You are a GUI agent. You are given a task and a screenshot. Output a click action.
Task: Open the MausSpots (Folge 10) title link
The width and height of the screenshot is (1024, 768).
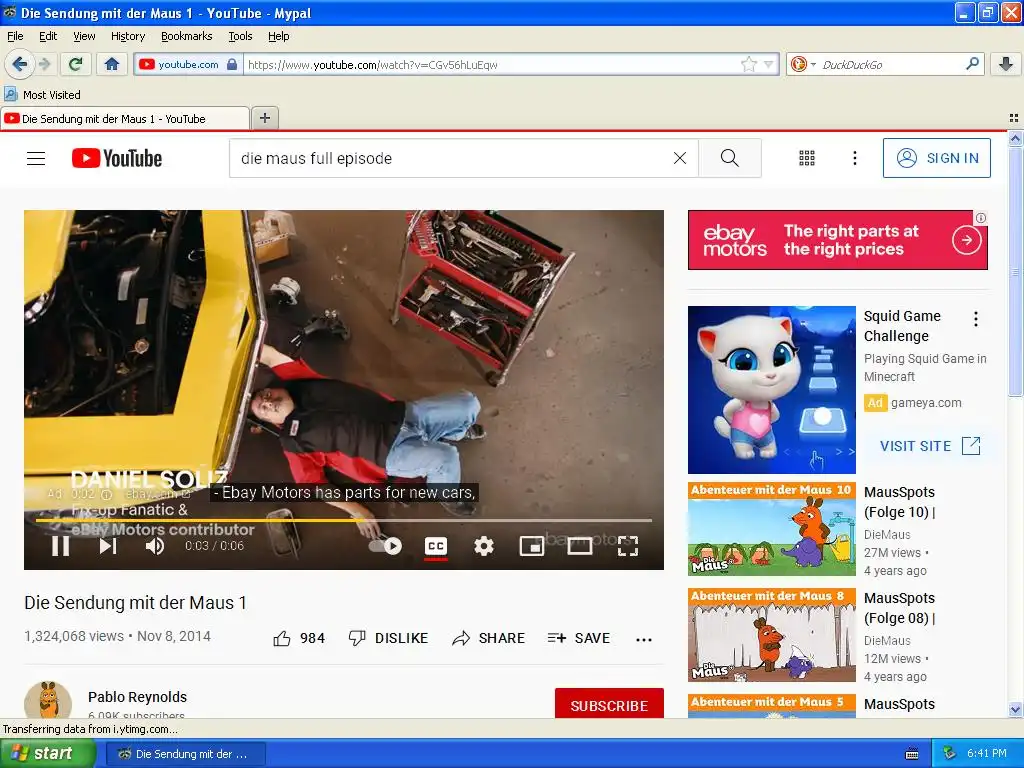899,502
